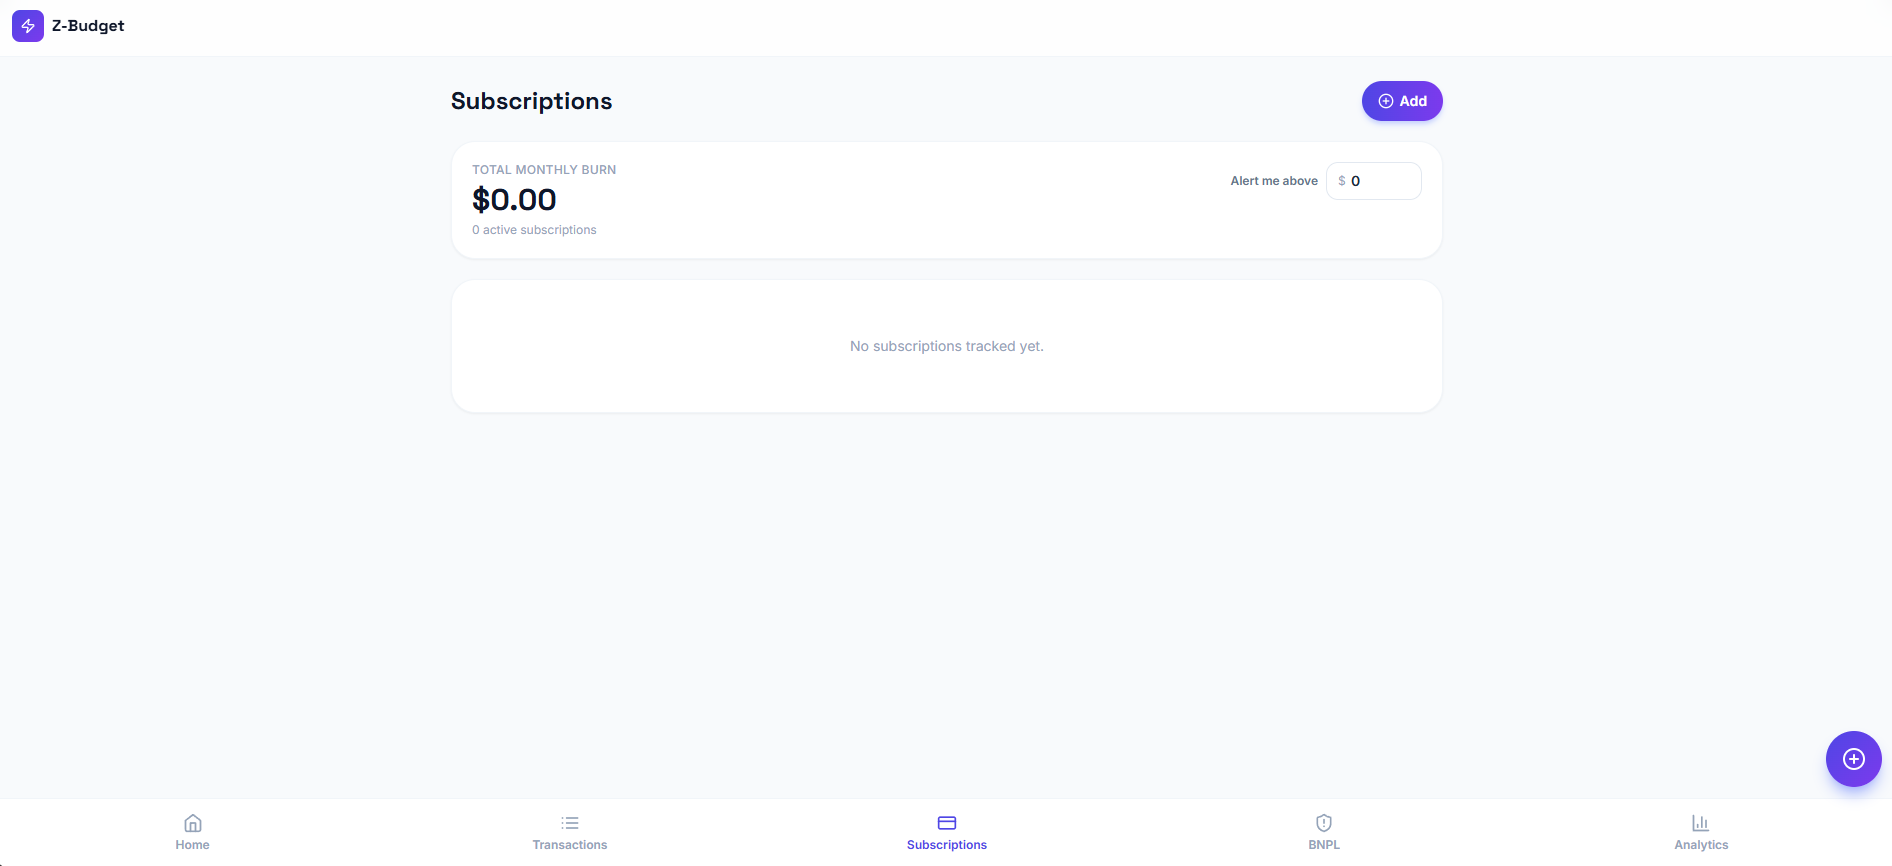Click the No subscriptions tracked yet message
Viewport: 1892px width, 866px height.
click(947, 346)
